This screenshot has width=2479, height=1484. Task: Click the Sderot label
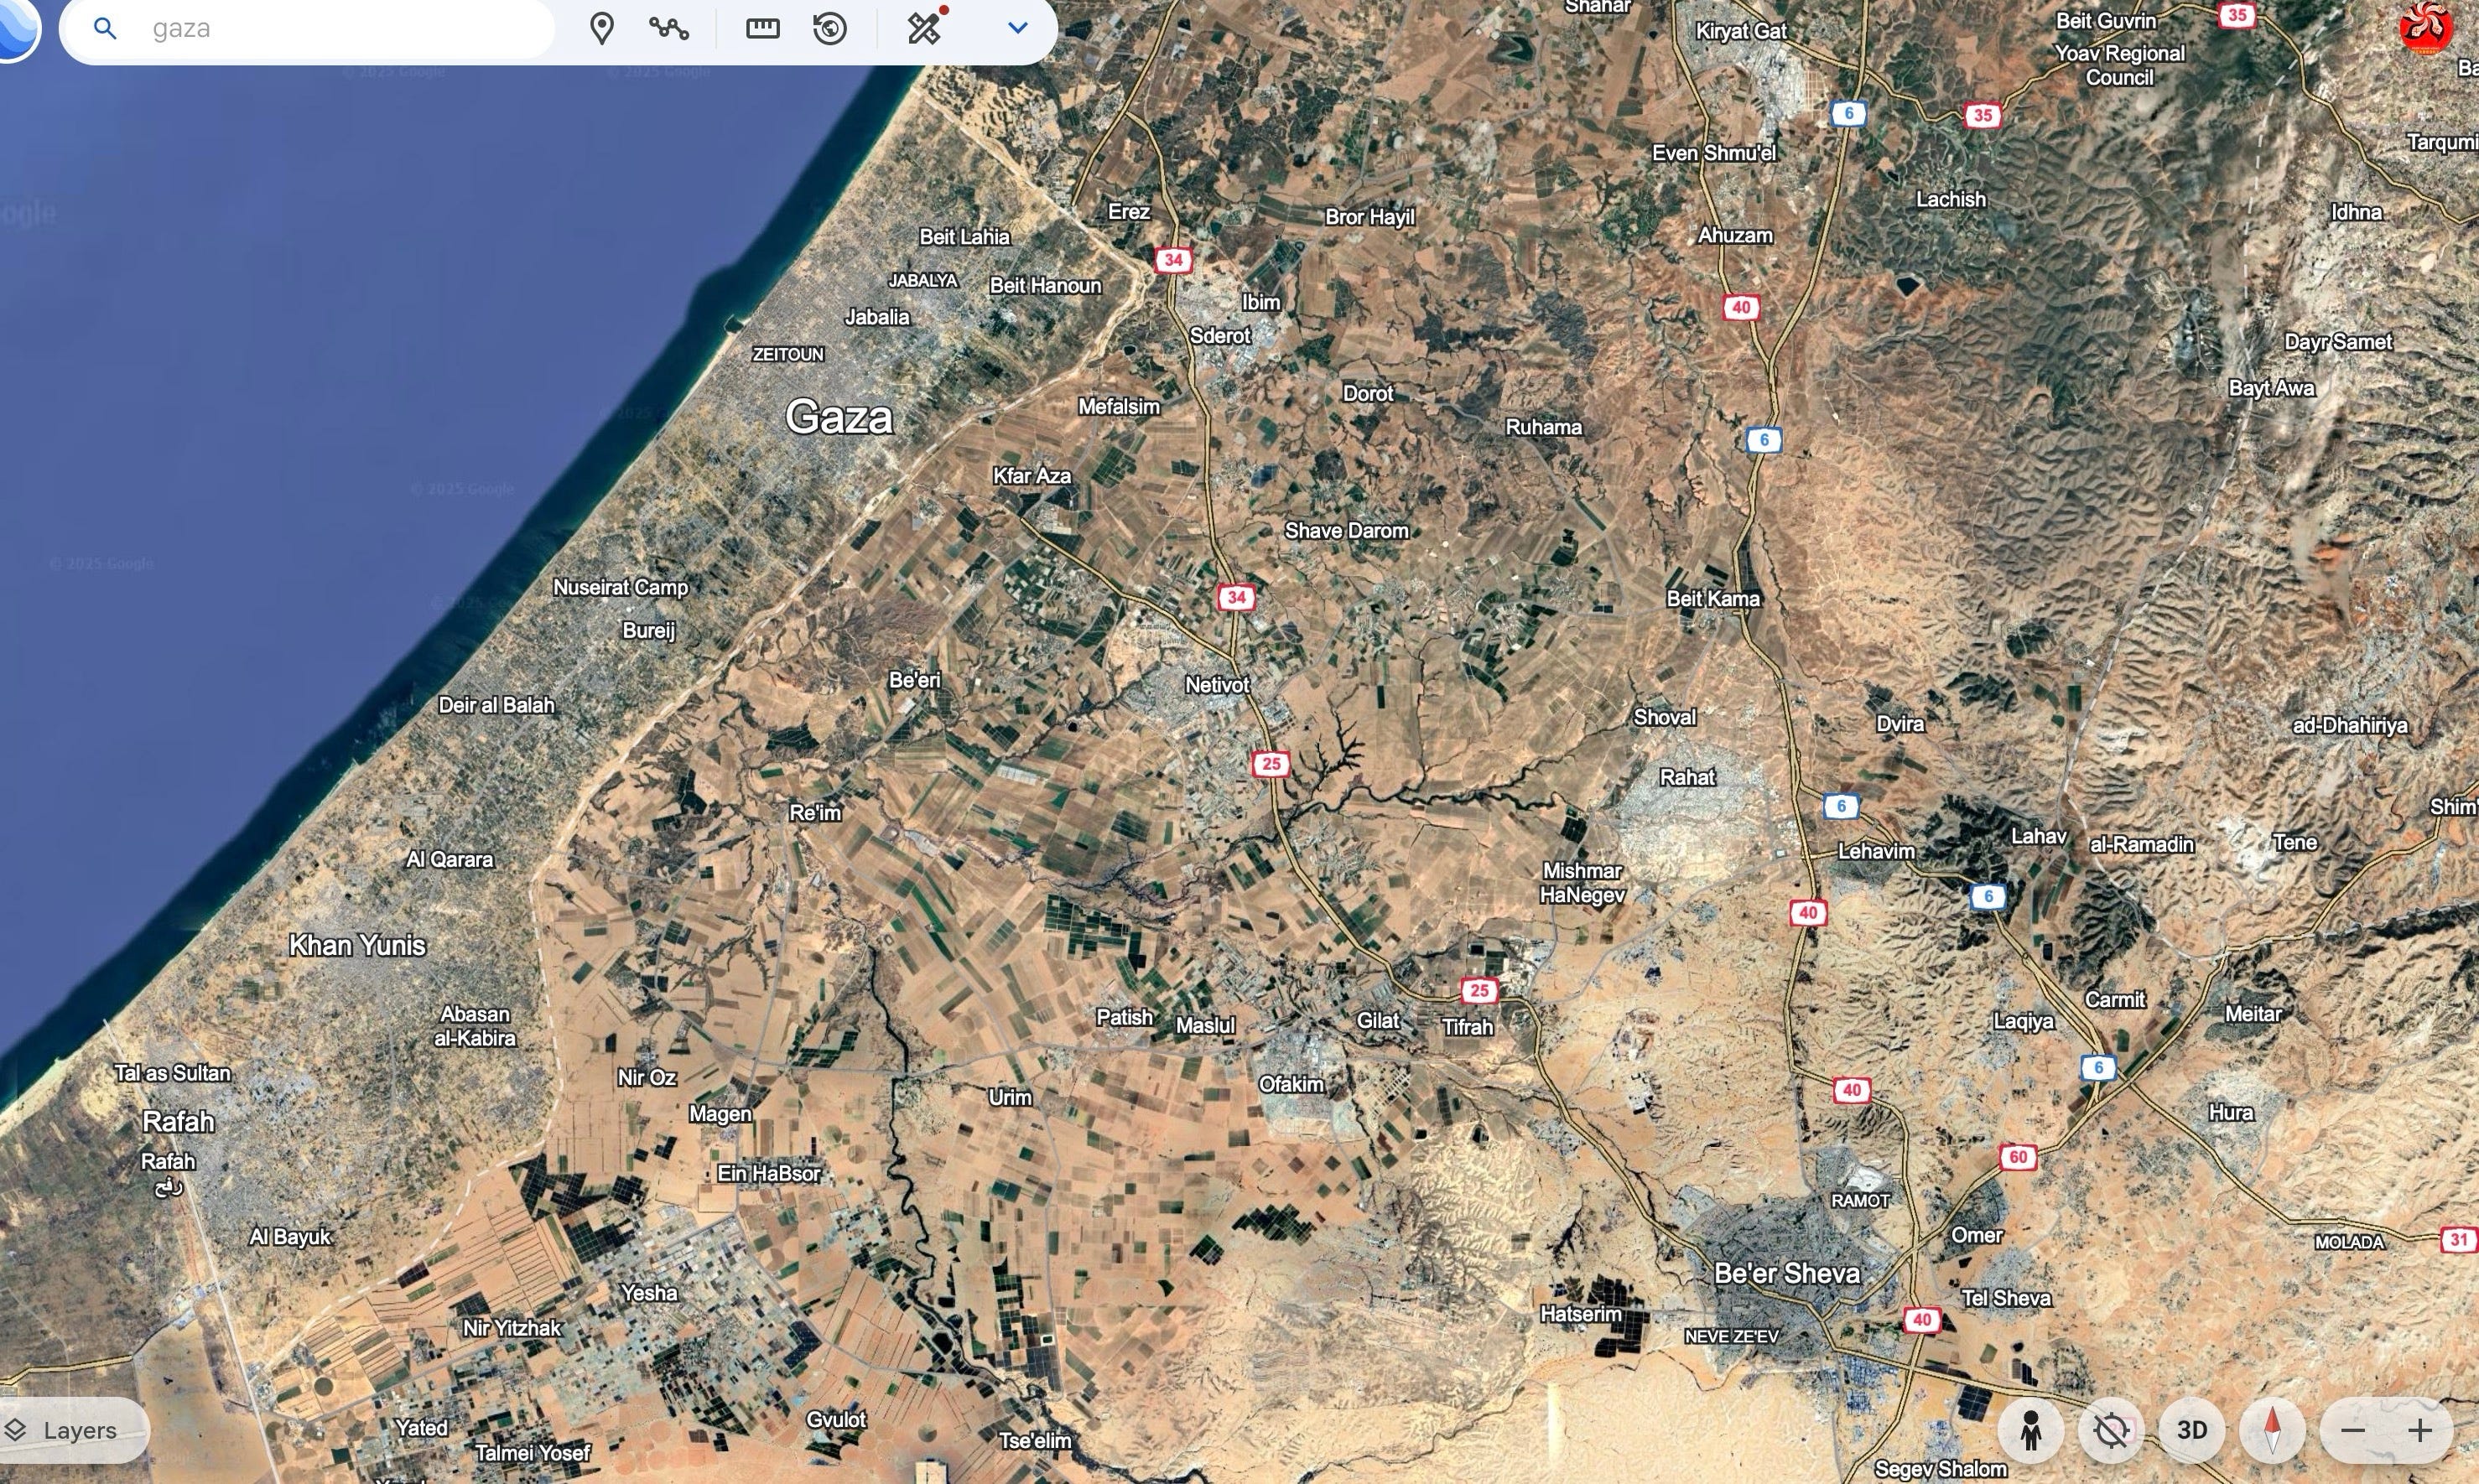pyautogui.click(x=1220, y=336)
